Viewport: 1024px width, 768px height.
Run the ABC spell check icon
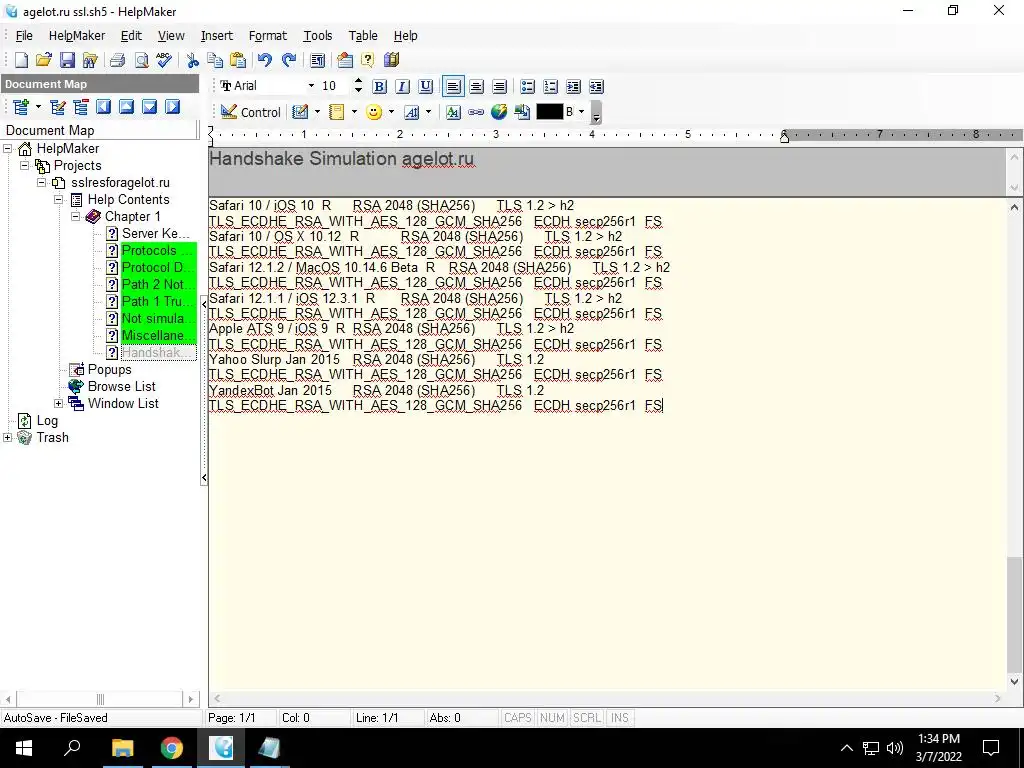[x=164, y=60]
